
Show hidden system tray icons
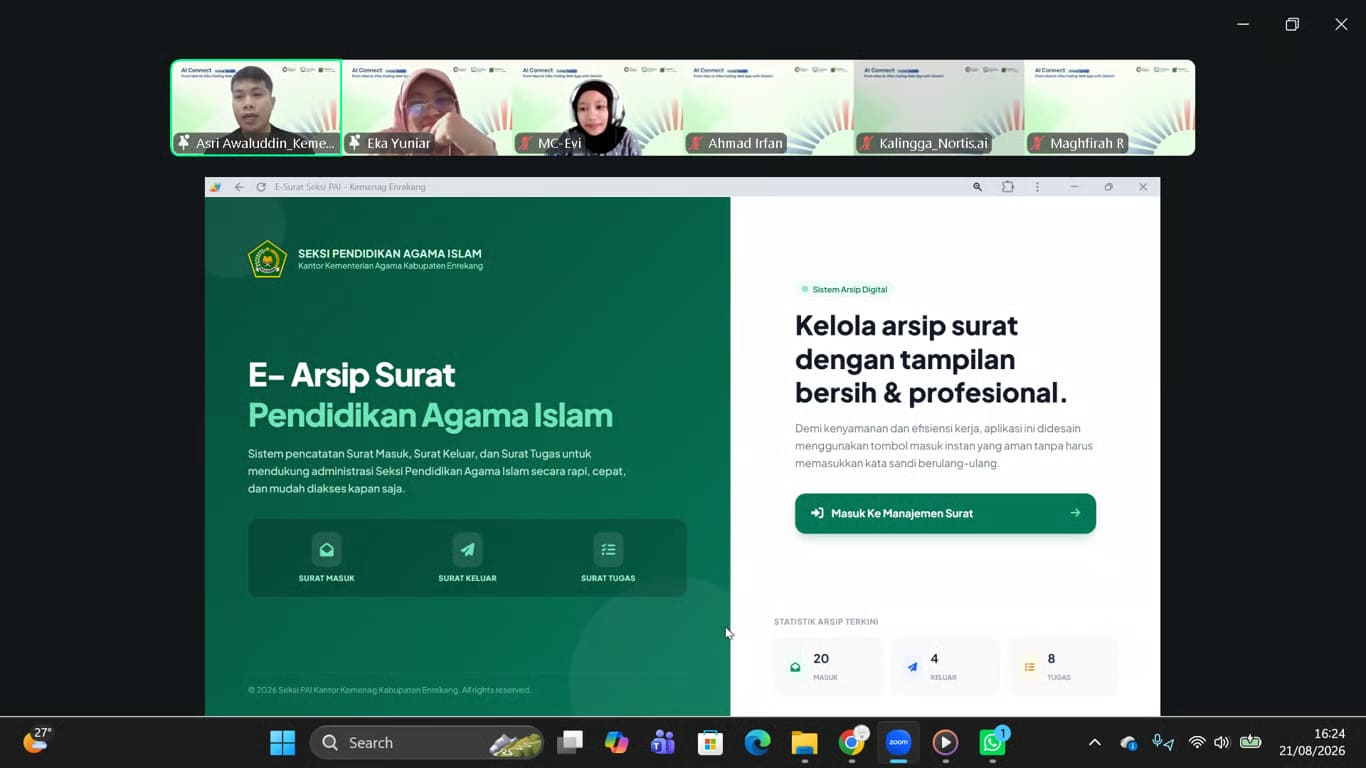[x=1094, y=743]
